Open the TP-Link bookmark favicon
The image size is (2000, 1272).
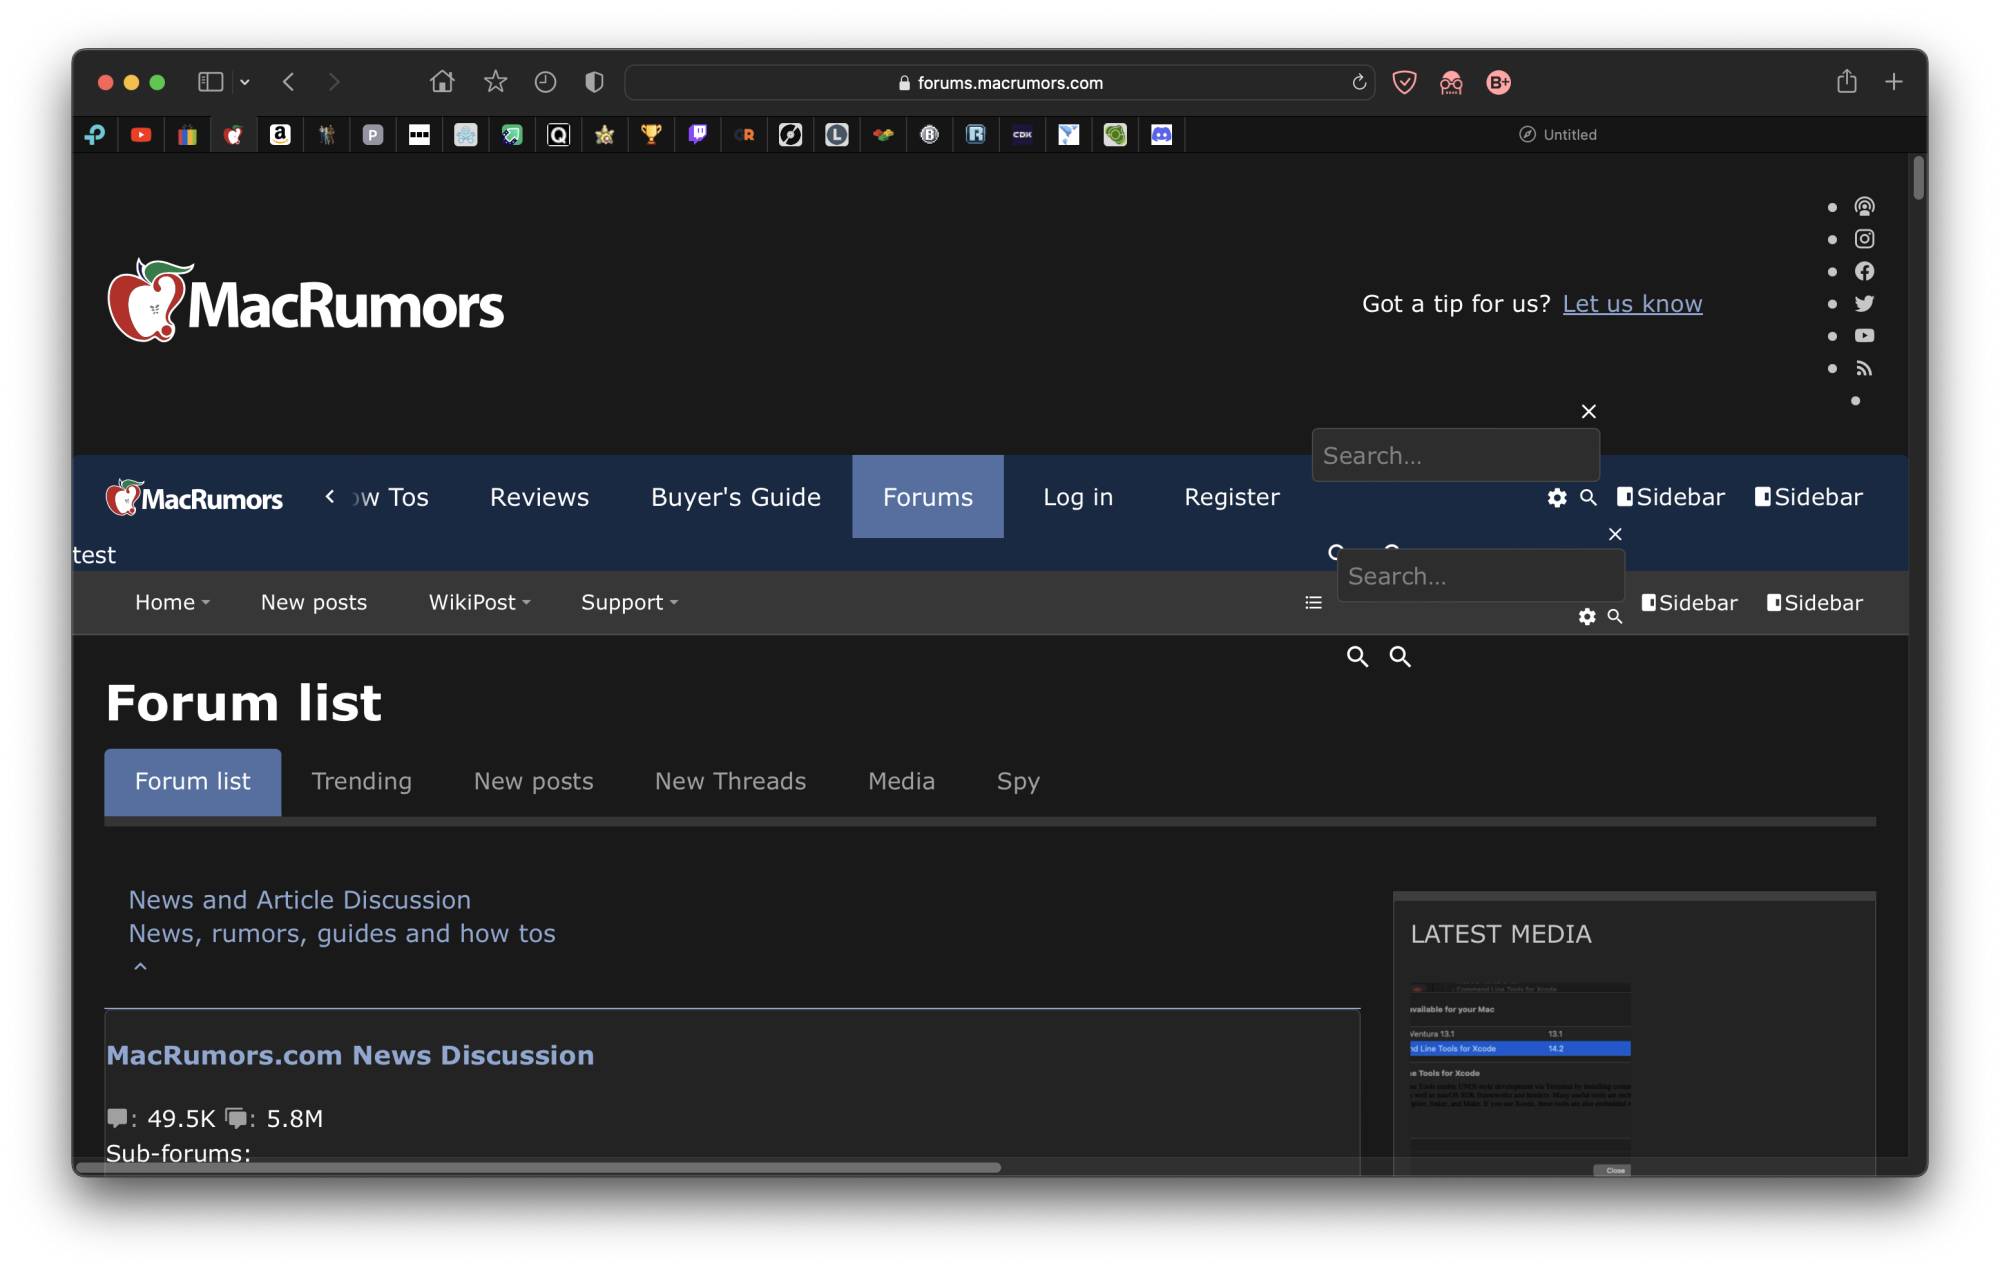coord(95,135)
